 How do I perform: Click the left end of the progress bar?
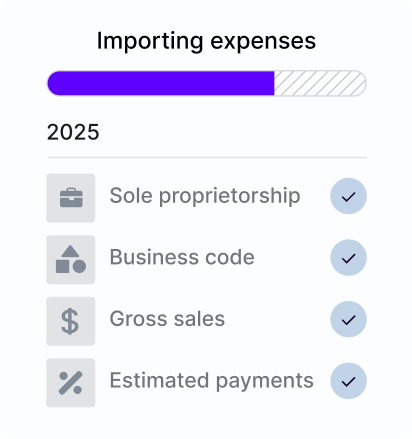point(53,83)
